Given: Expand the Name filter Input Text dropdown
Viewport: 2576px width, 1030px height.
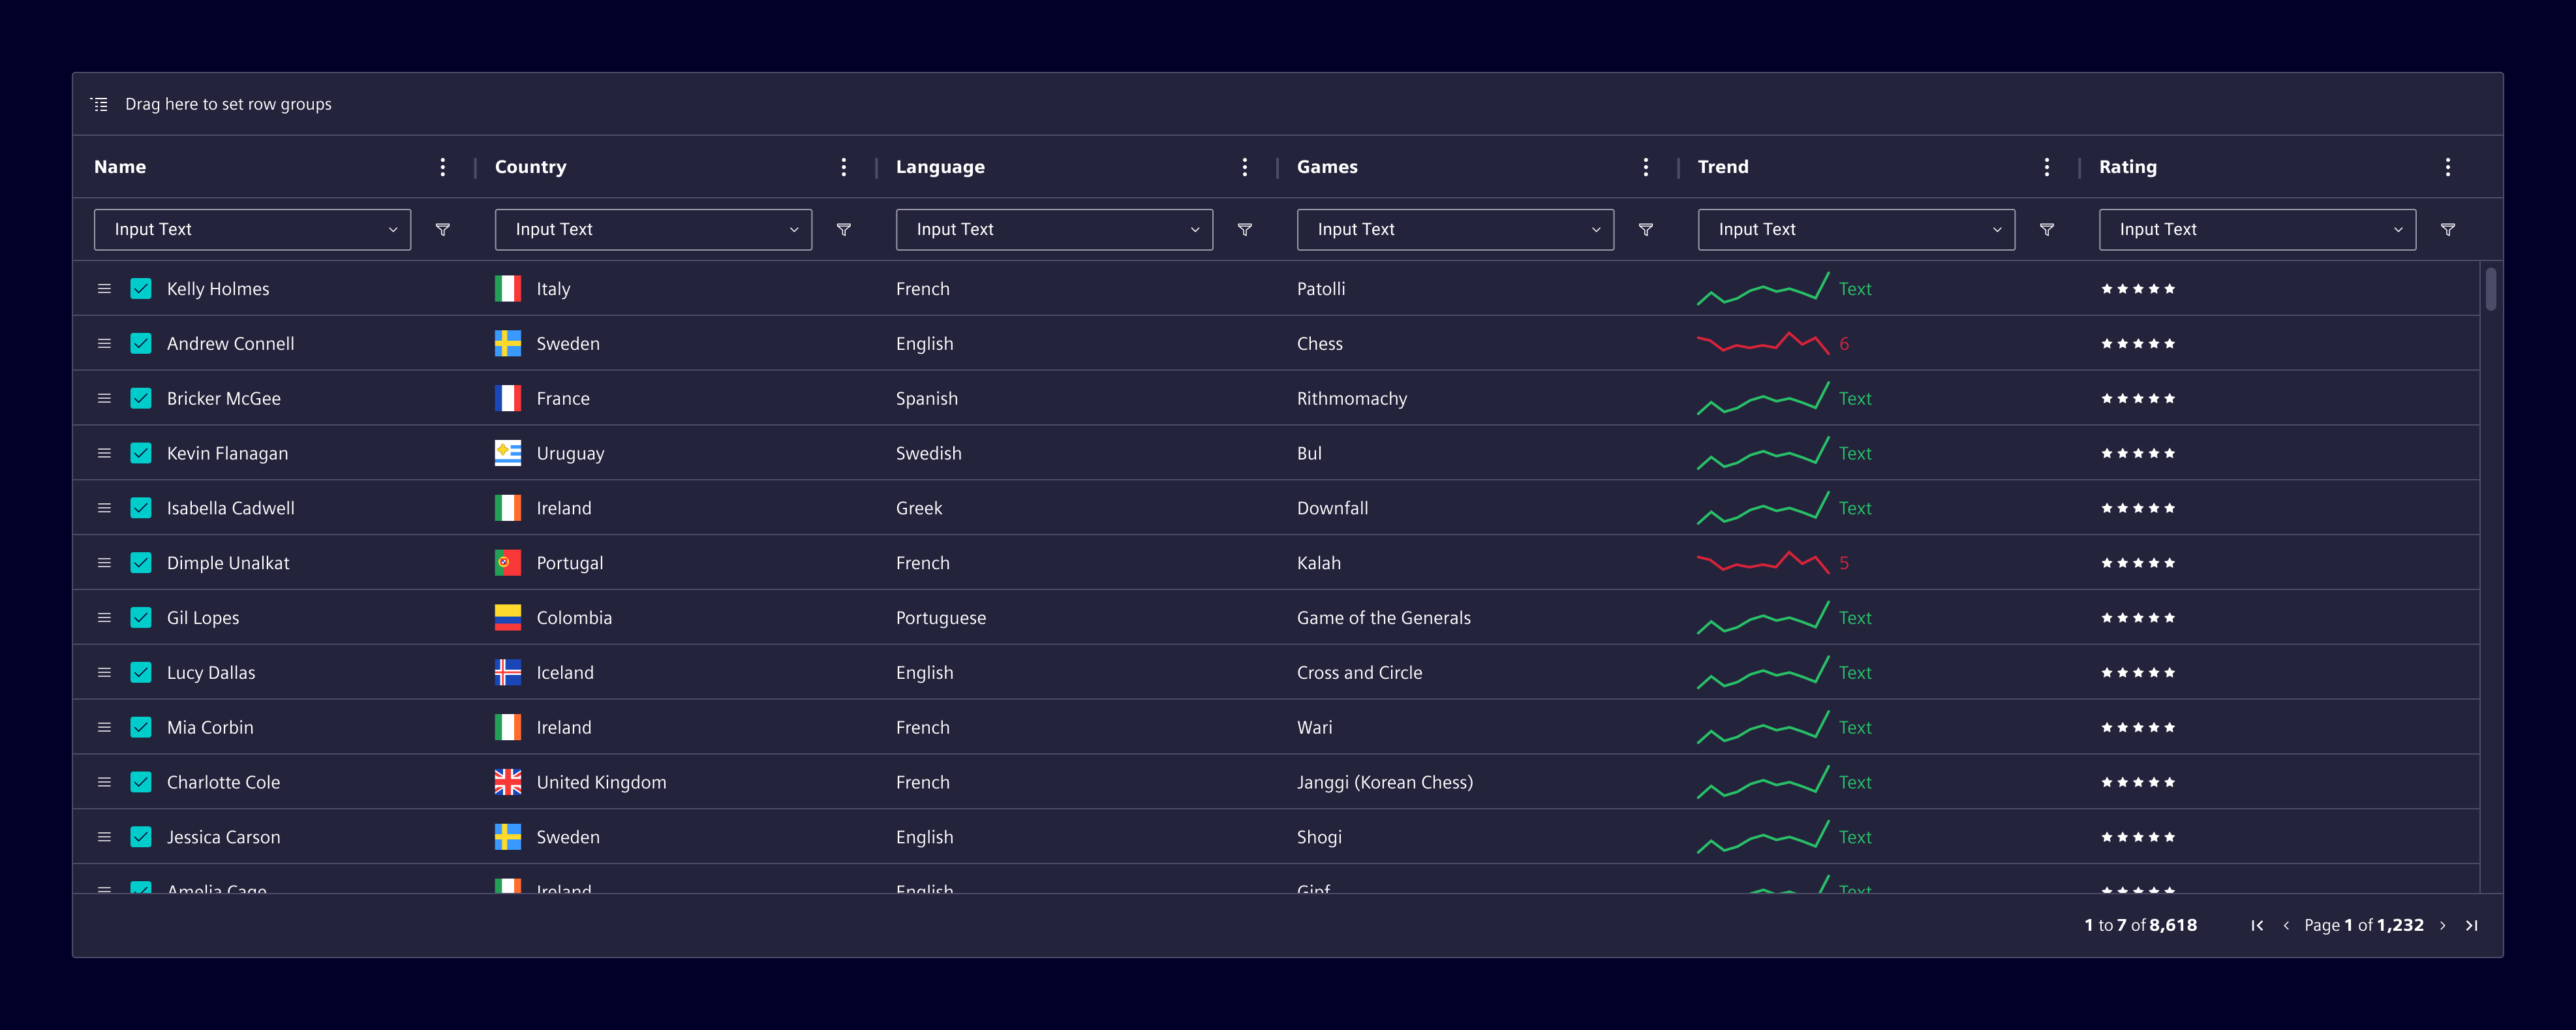Looking at the screenshot, I should coord(252,230).
